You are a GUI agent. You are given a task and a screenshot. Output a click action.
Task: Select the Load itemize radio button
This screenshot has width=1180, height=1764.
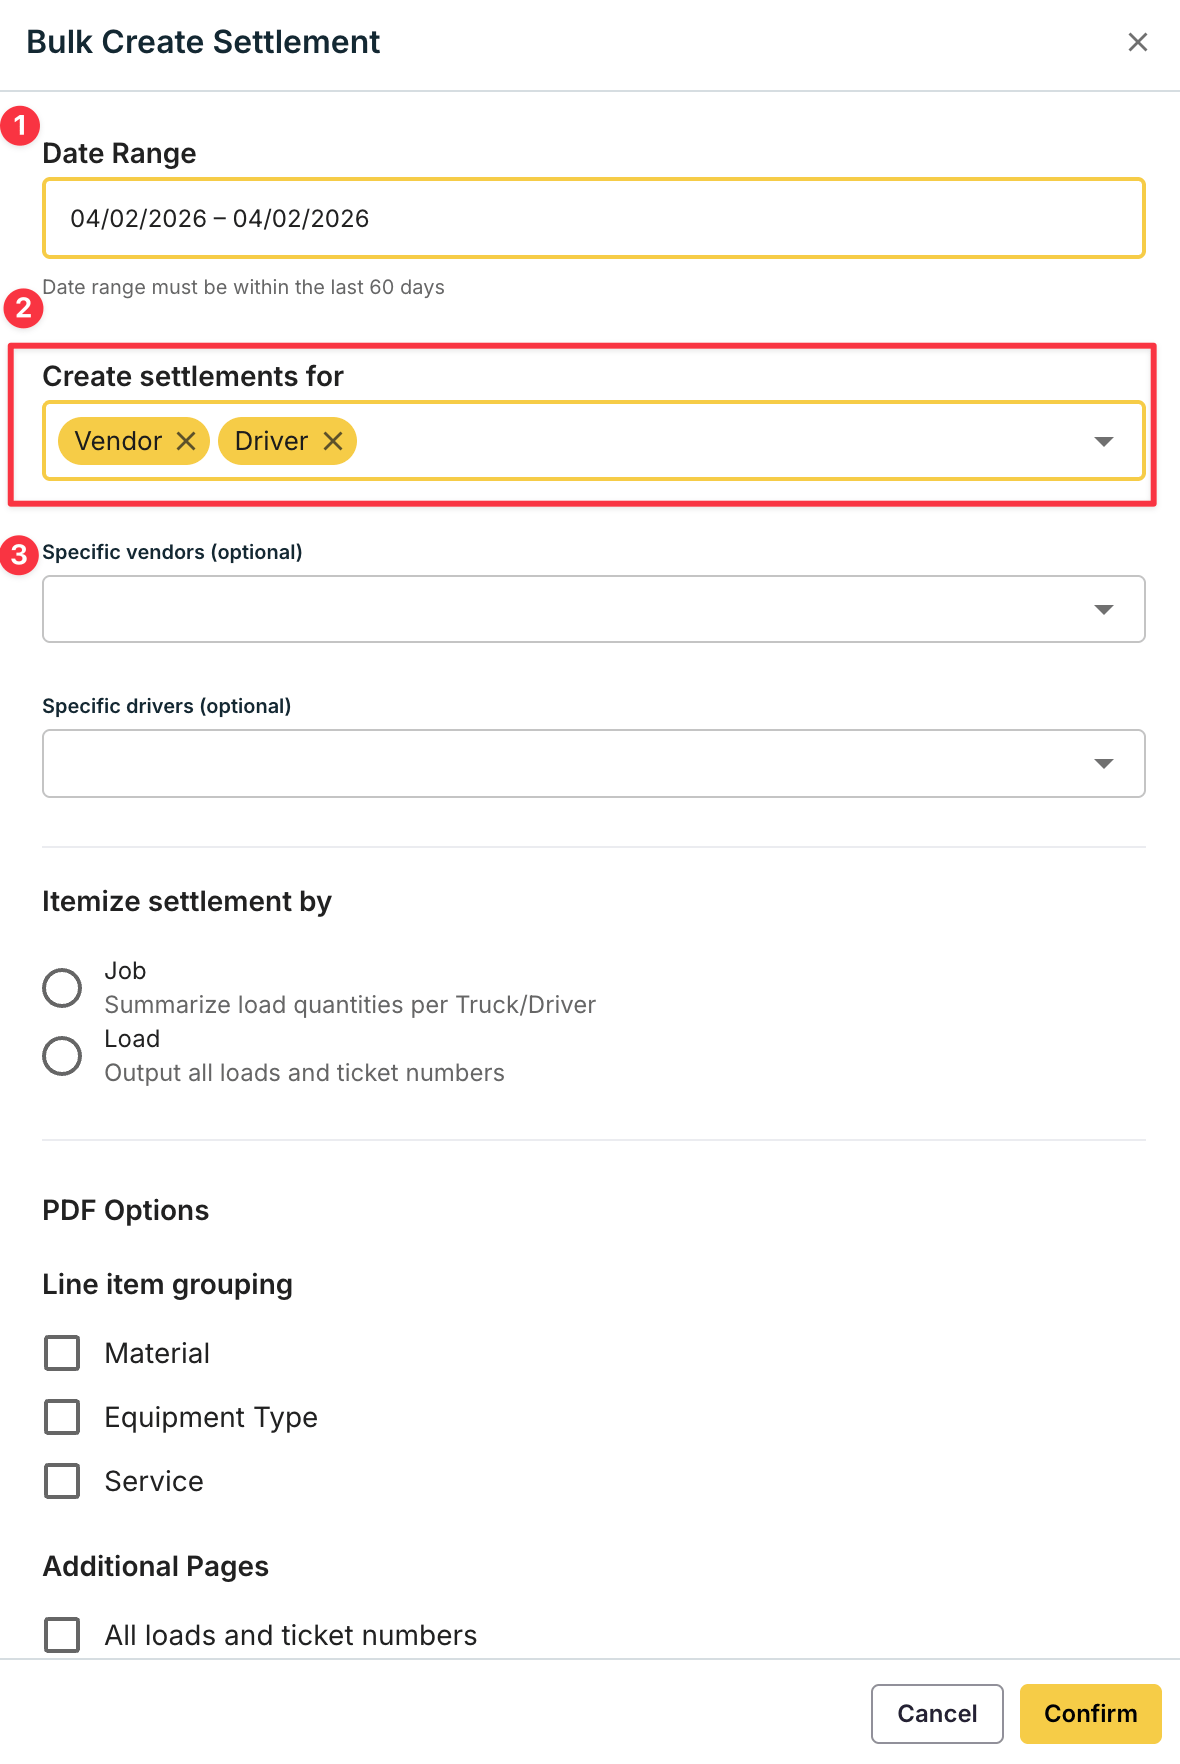click(x=62, y=1056)
